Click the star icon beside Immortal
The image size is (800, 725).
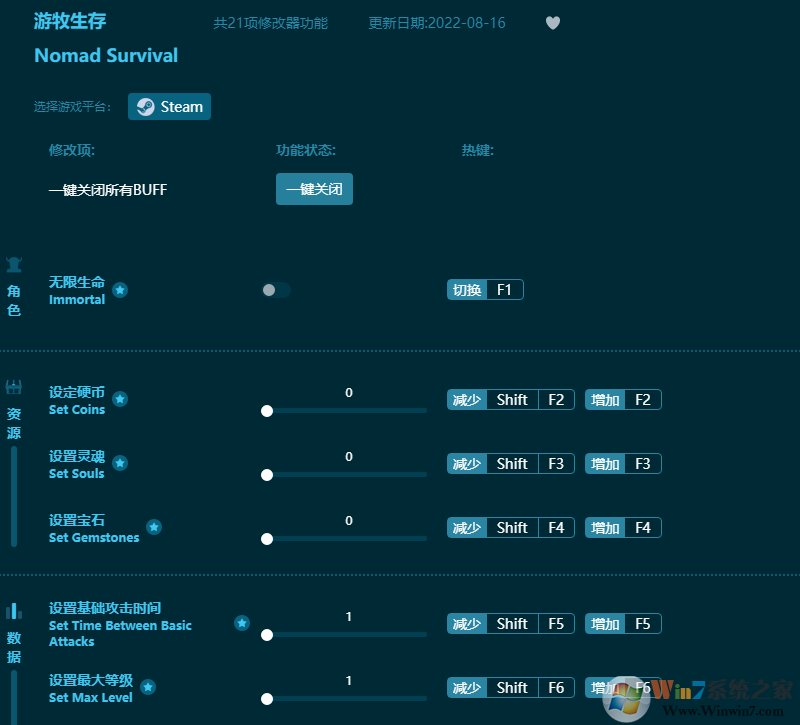tap(120, 291)
